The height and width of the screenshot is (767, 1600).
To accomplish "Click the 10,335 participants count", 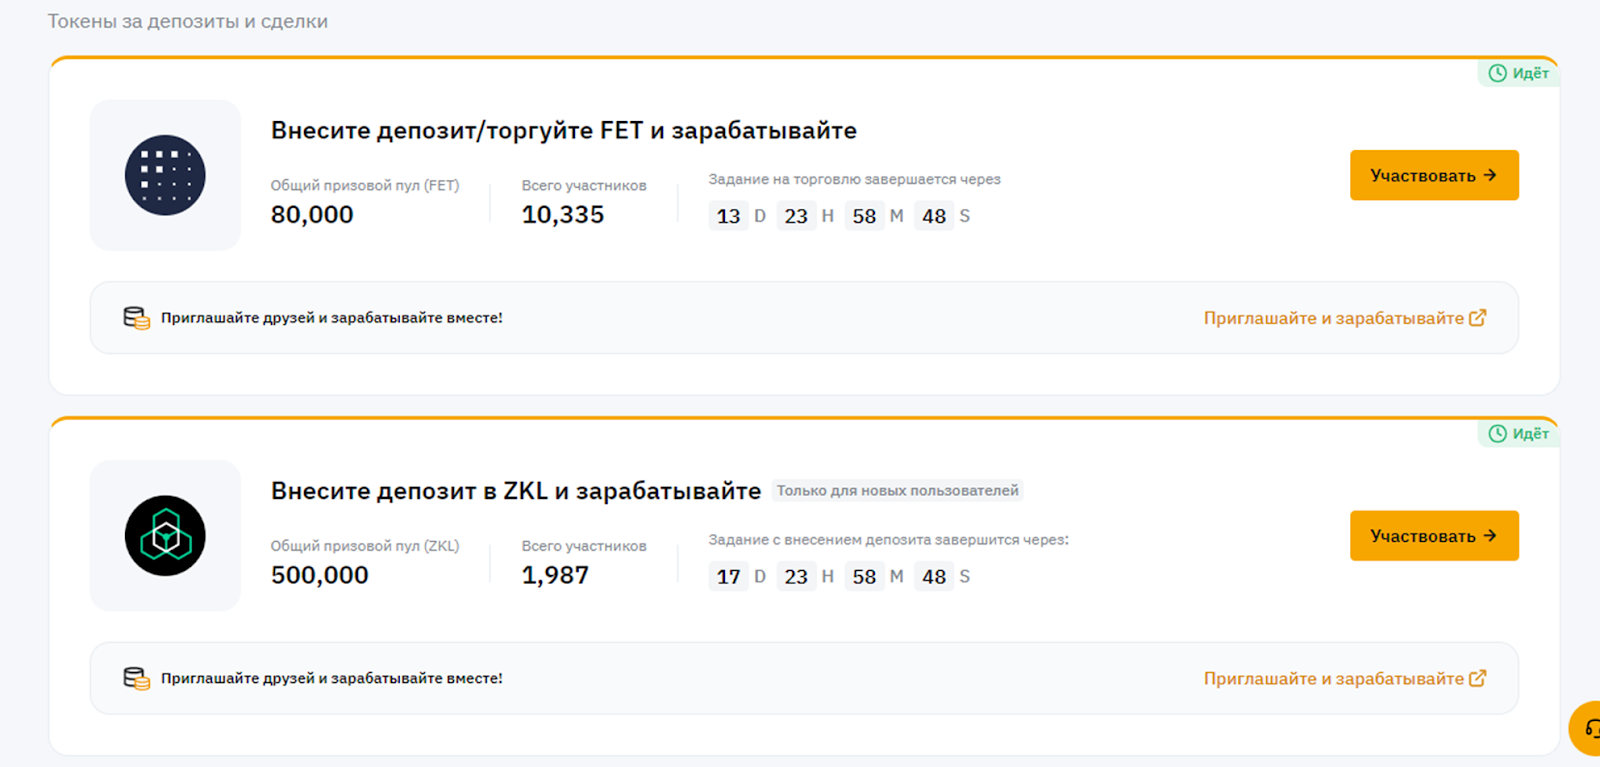I will [x=563, y=215].
